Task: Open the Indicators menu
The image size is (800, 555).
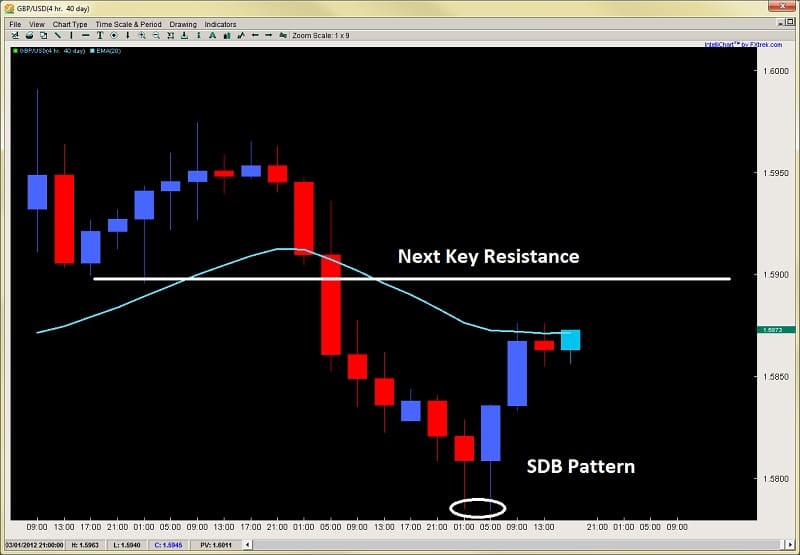Action: pyautogui.click(x=220, y=24)
